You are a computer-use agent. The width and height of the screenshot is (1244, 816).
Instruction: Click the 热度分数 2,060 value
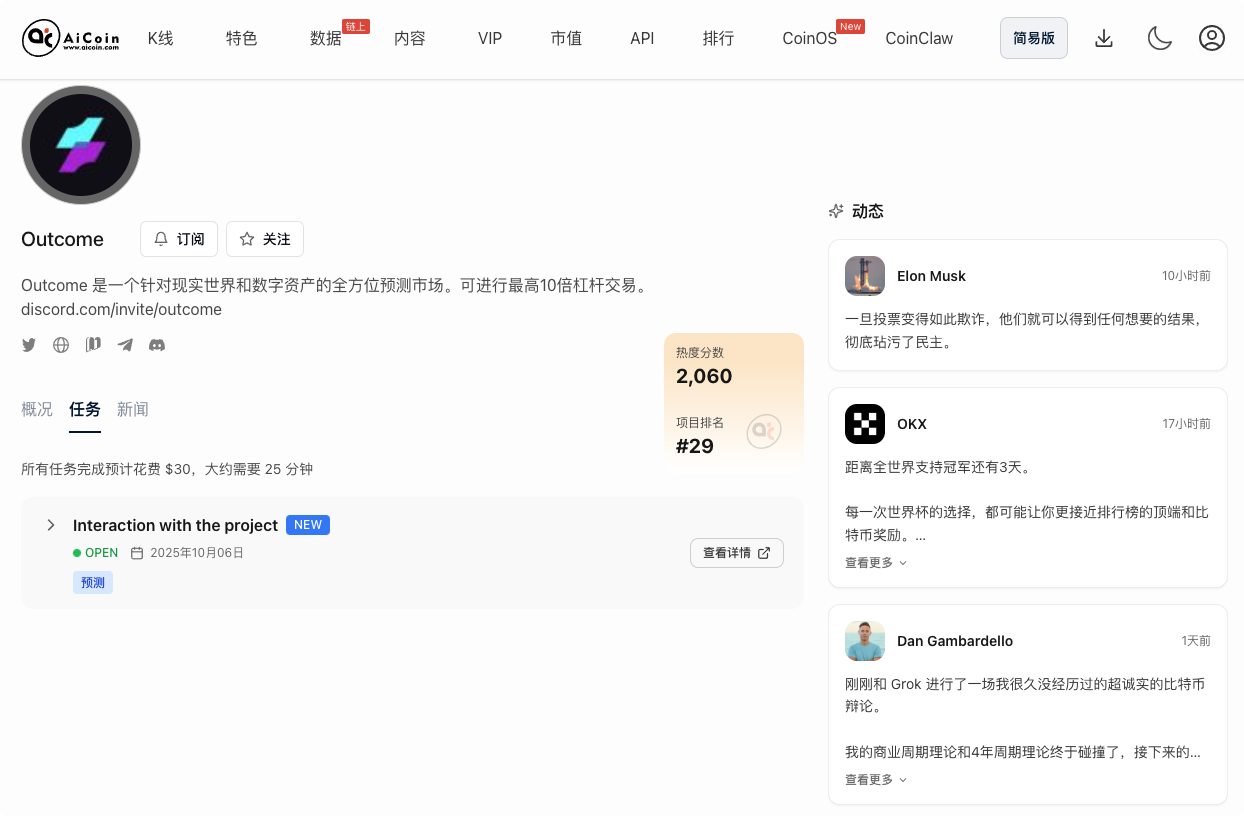click(704, 376)
